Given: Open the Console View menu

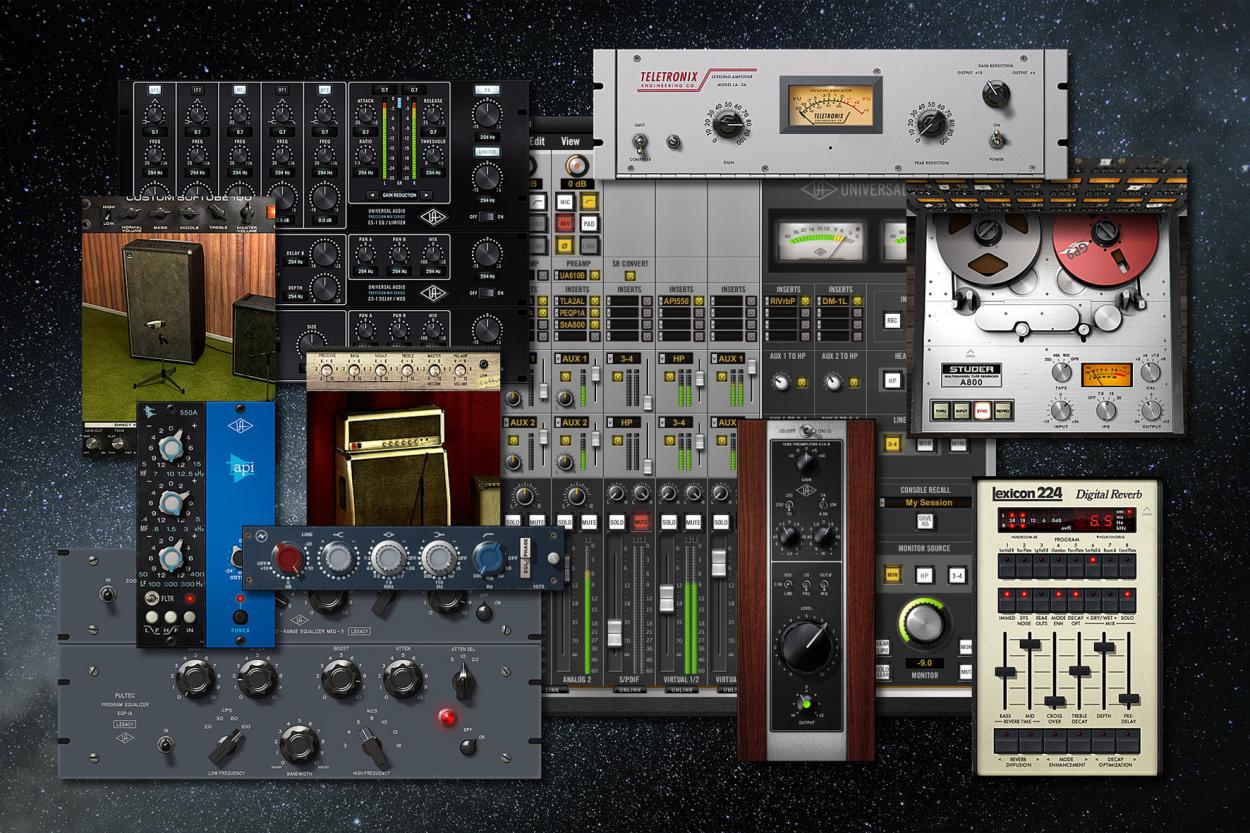Looking at the screenshot, I should (x=570, y=142).
